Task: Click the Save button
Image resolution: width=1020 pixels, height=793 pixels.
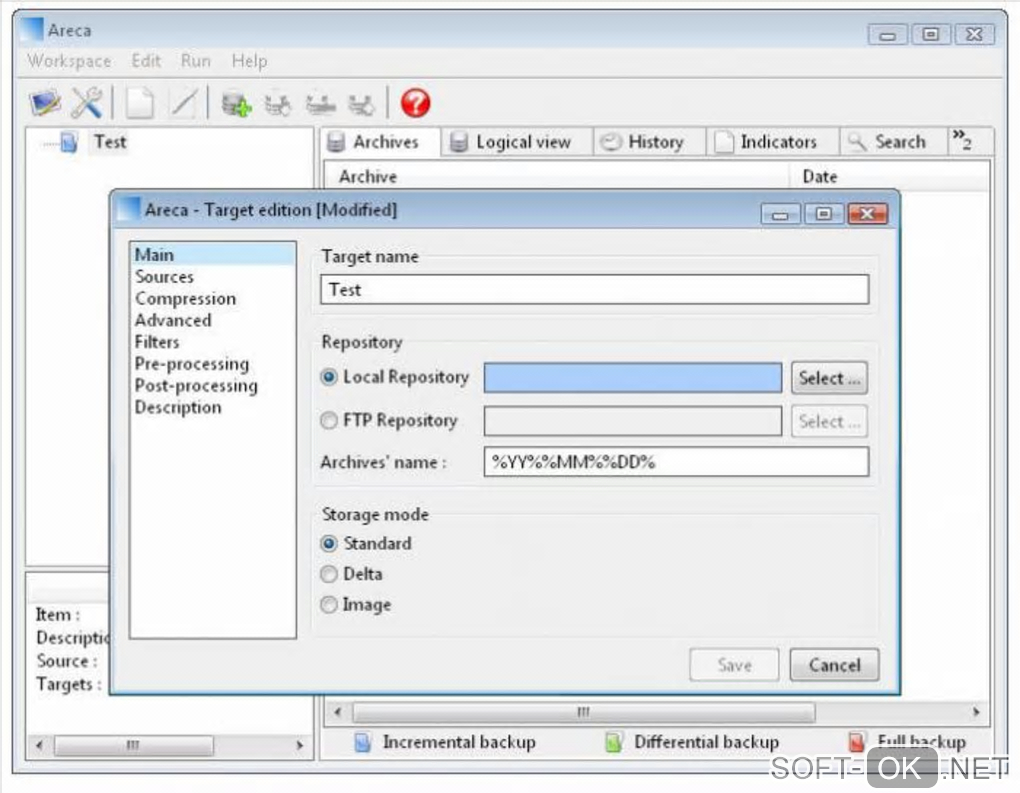Action: pos(734,665)
